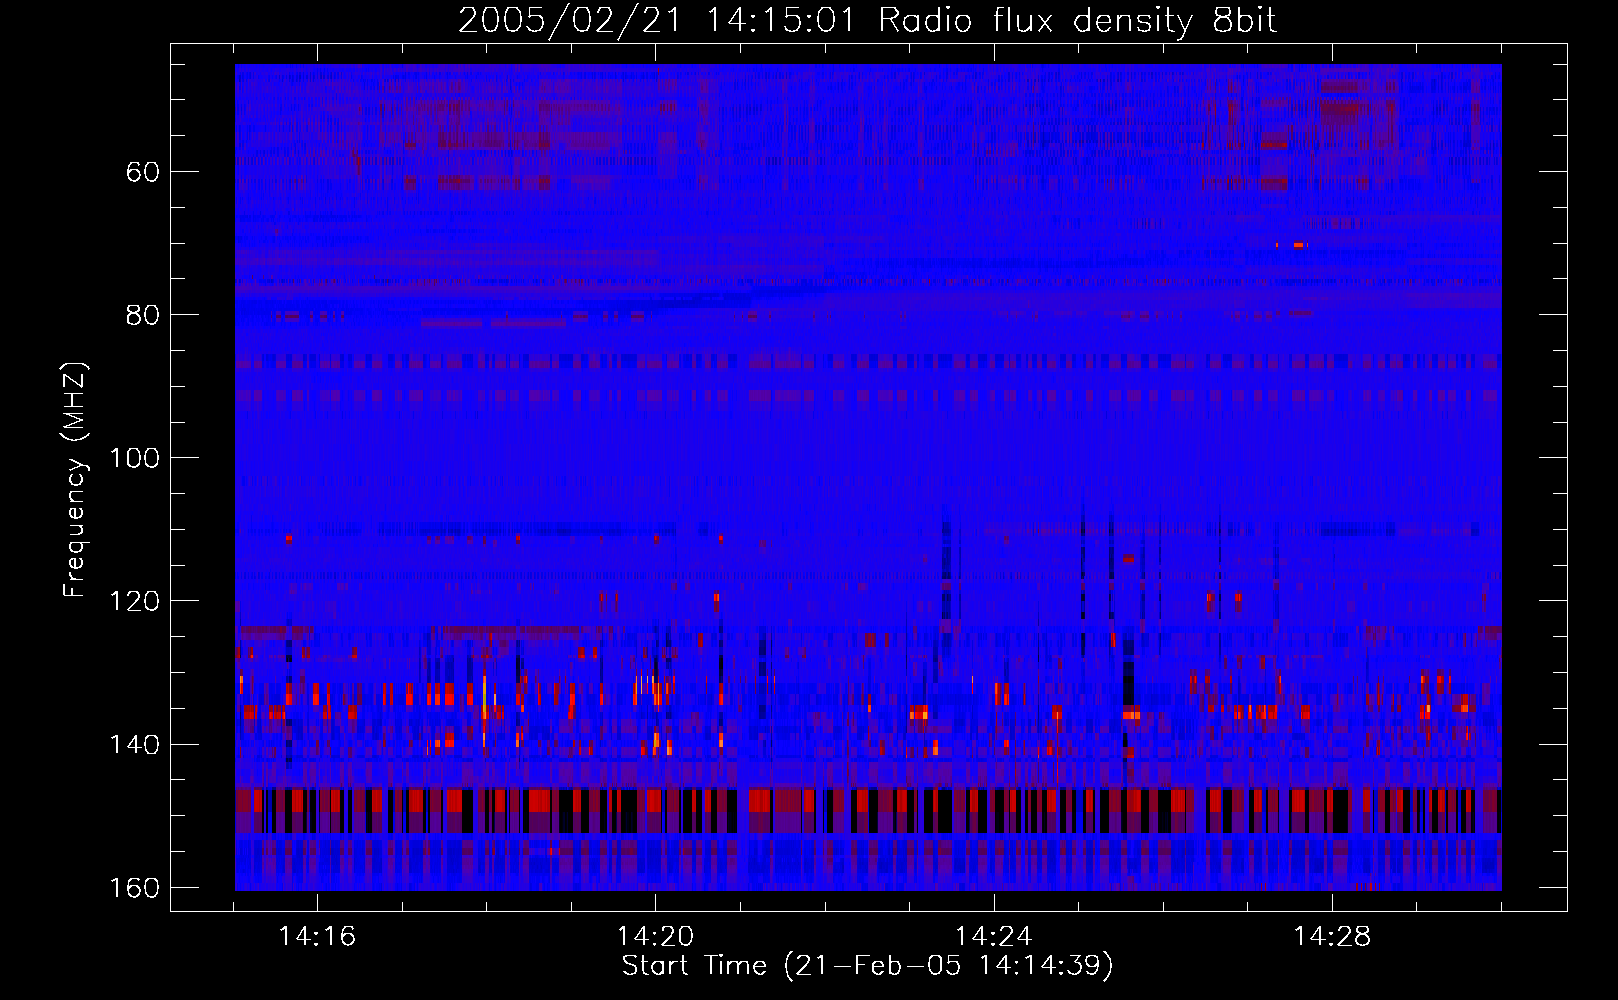The height and width of the screenshot is (1000, 1618).
Task: Select the 14:24 time axis label
Action: [x=993, y=937]
